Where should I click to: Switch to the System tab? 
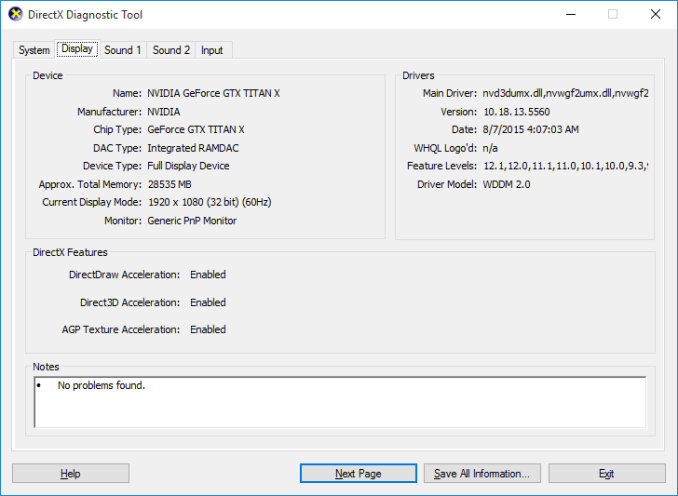pos(34,50)
